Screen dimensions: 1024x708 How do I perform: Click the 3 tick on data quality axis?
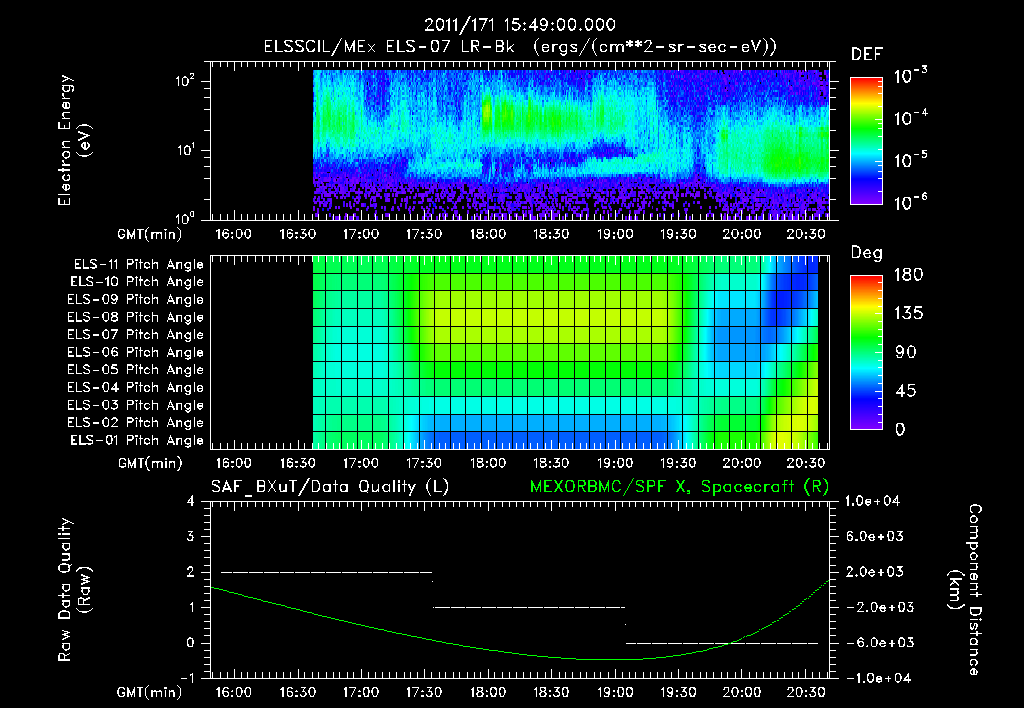pos(191,536)
